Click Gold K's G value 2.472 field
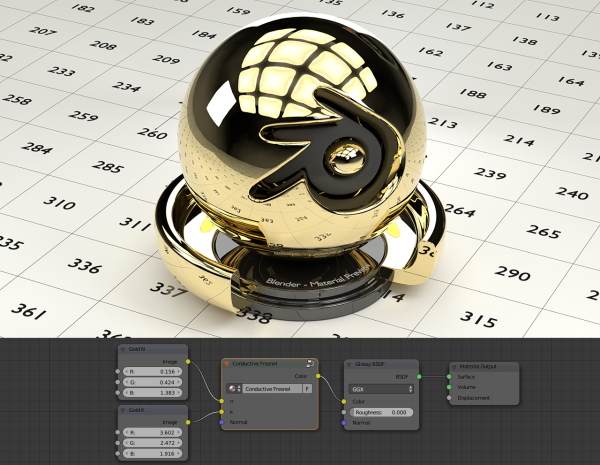The width and height of the screenshot is (600, 465). pos(152,443)
